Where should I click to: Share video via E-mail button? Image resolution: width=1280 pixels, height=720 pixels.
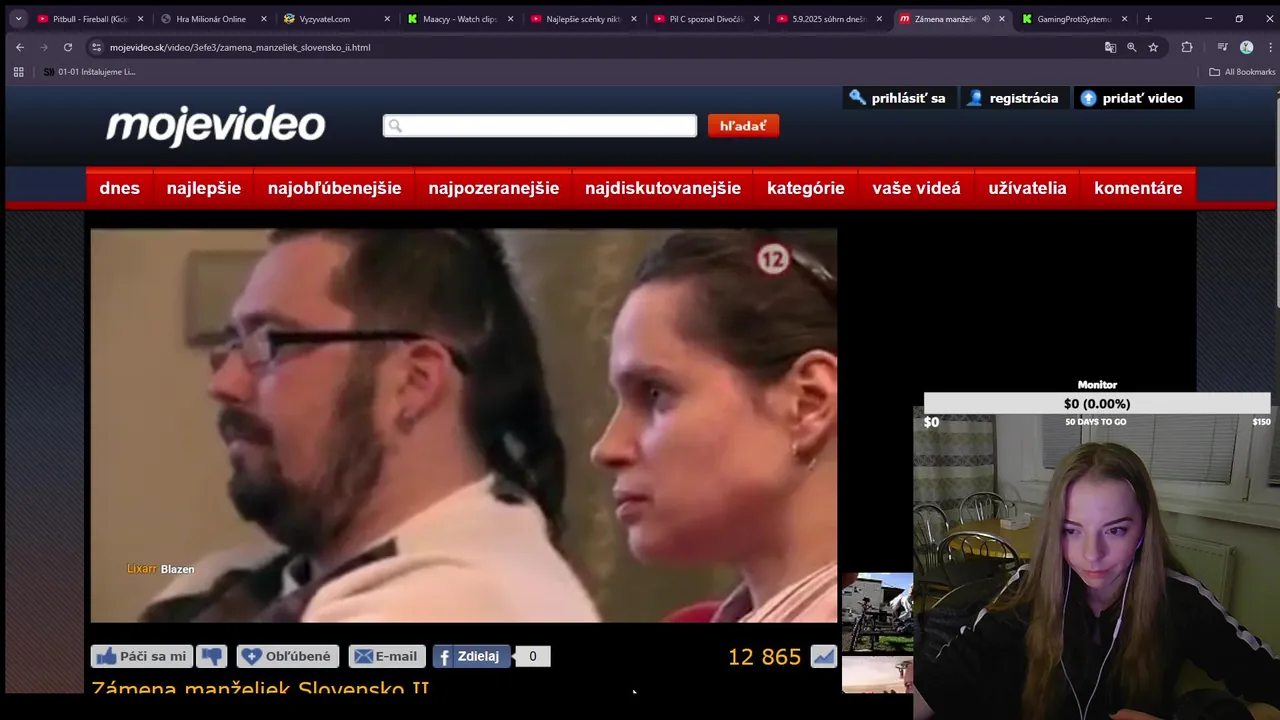coord(387,656)
